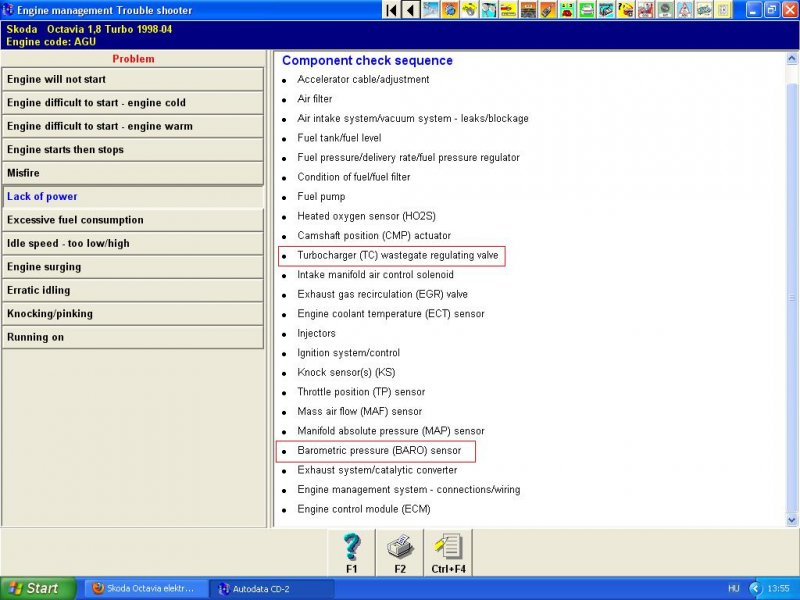Viewport: 800px width, 600px height.
Task: Open the orange icon with blue globe
Action: point(449,10)
